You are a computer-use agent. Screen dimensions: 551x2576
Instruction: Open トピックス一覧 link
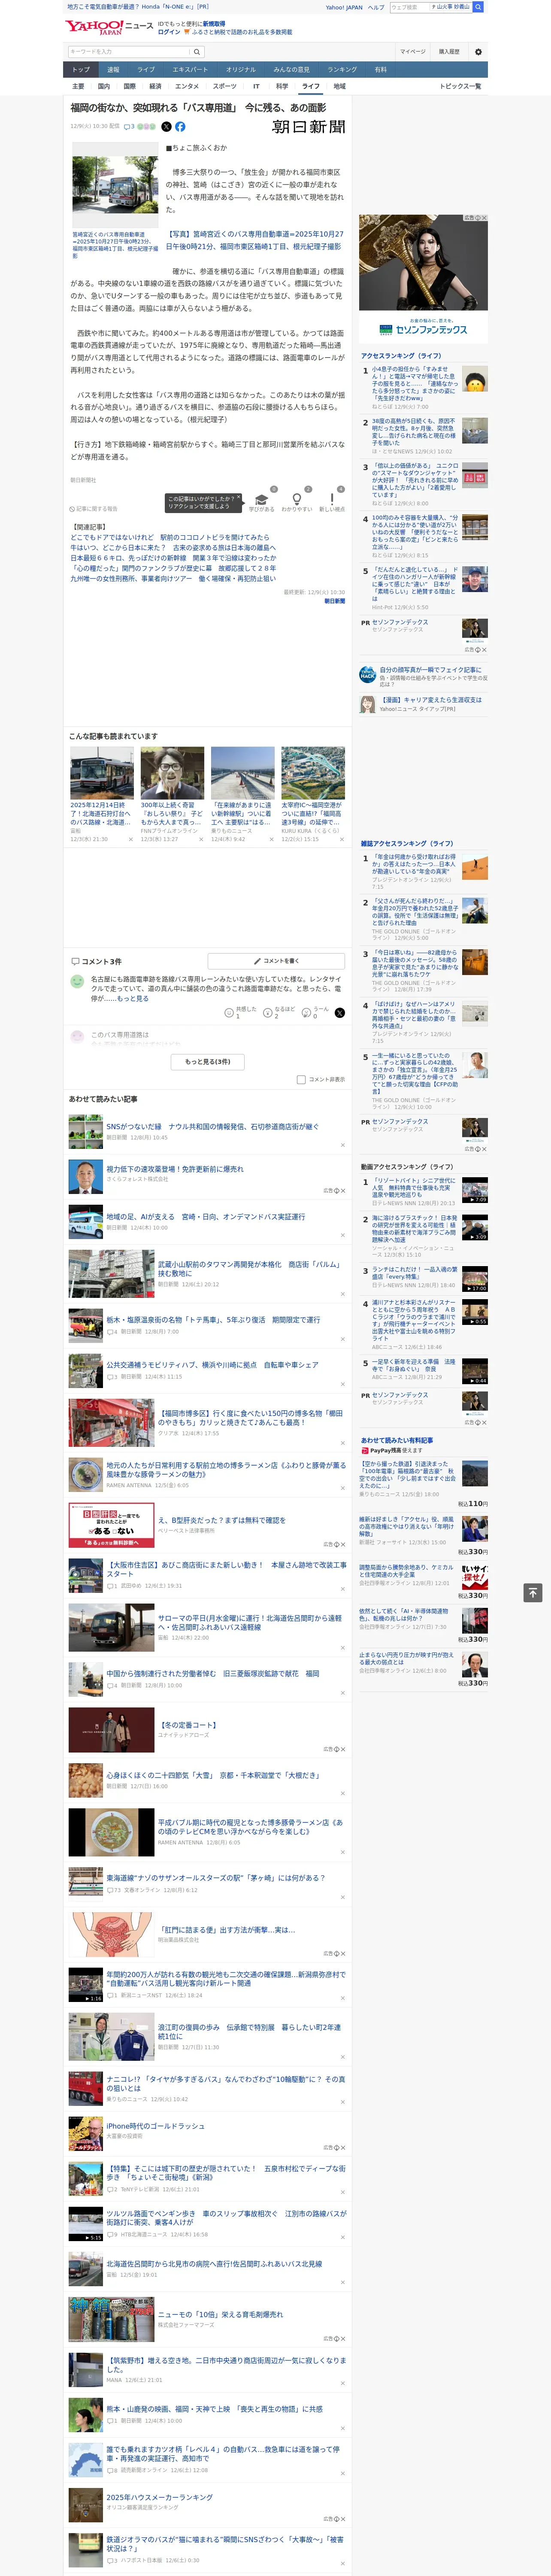point(460,86)
